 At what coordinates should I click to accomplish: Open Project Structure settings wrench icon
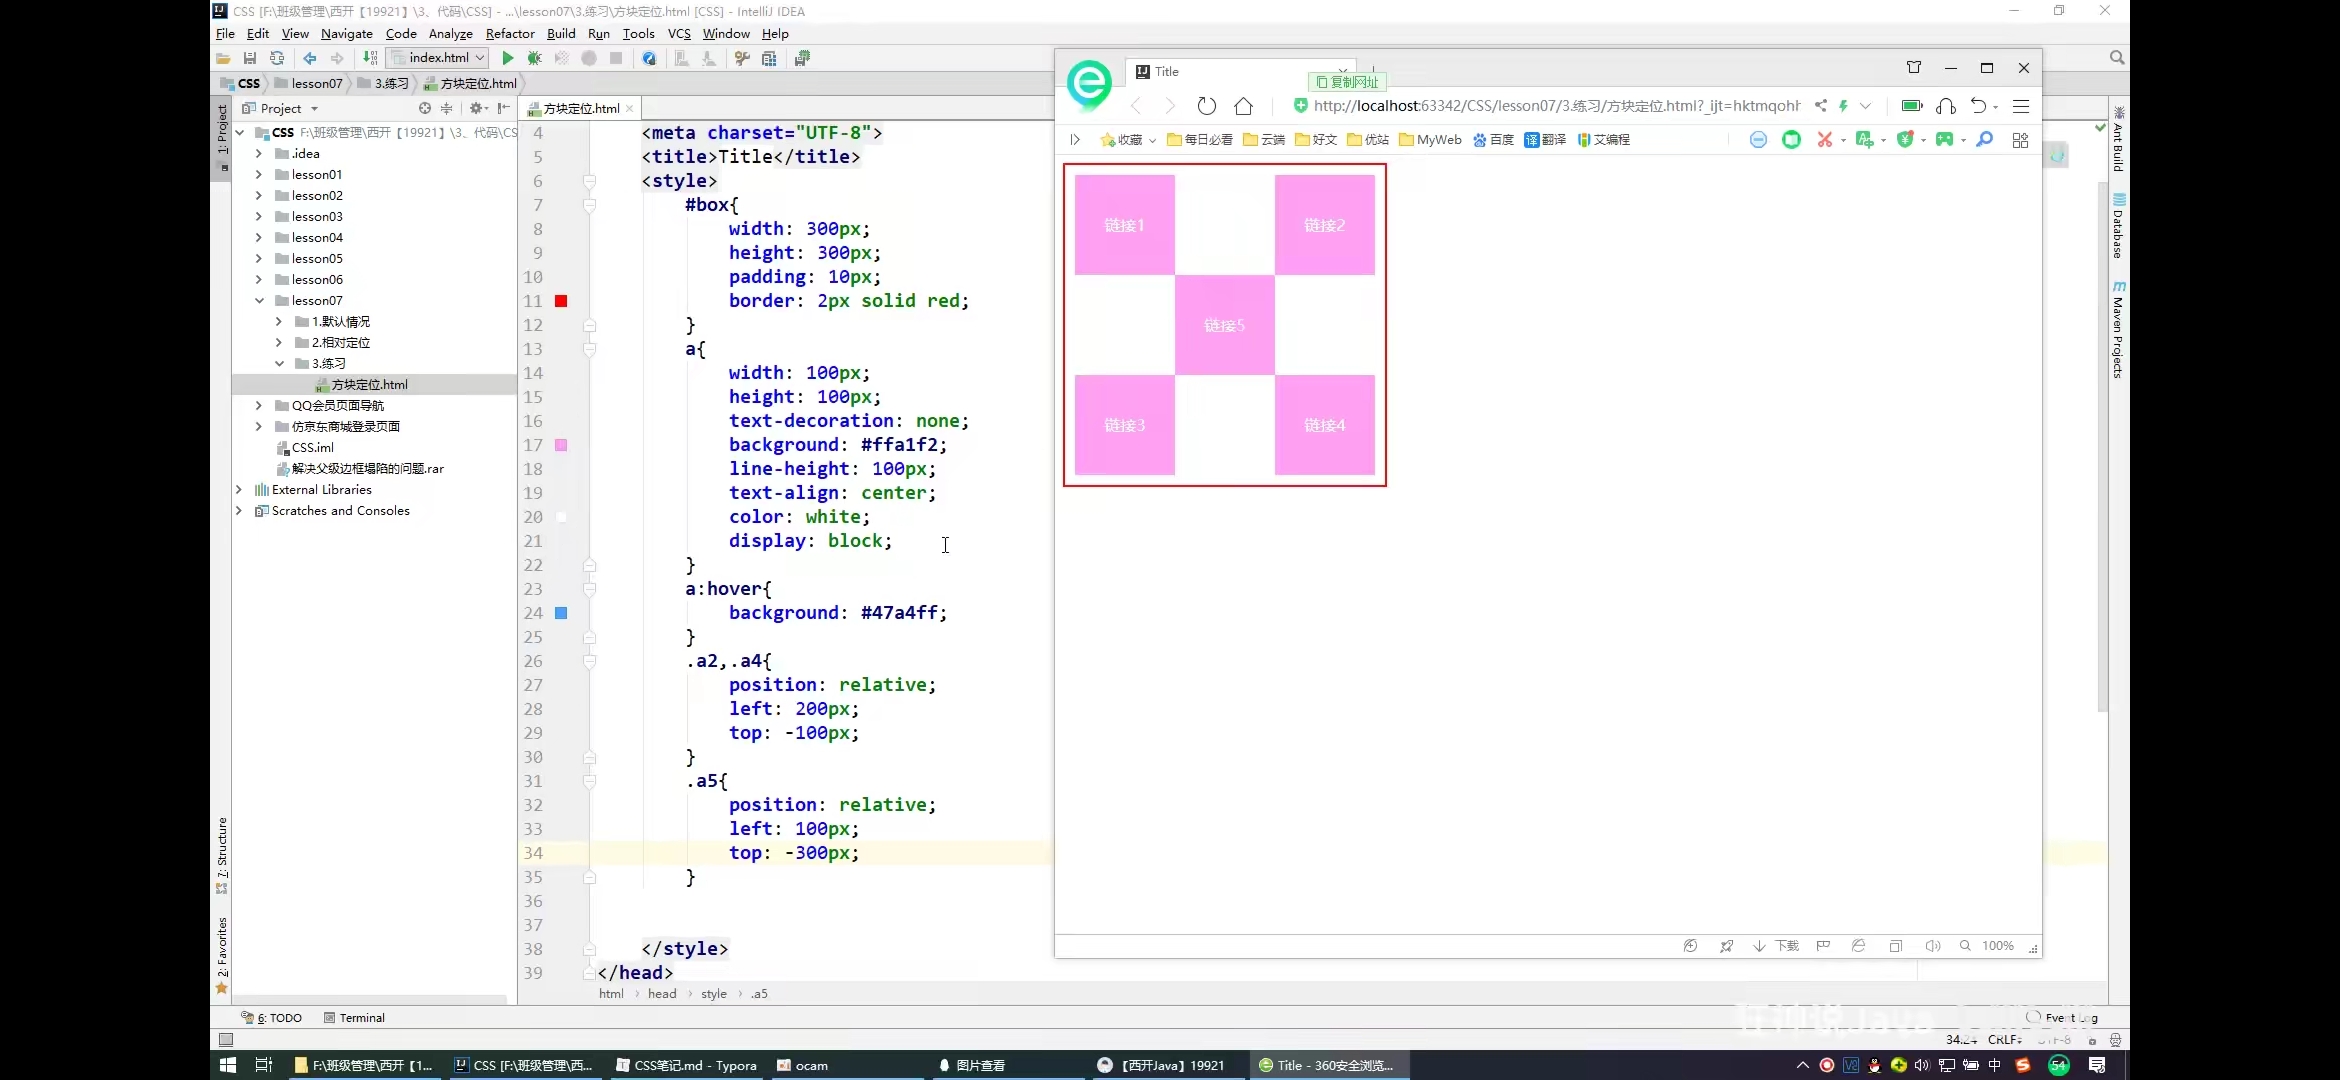pos(742,58)
